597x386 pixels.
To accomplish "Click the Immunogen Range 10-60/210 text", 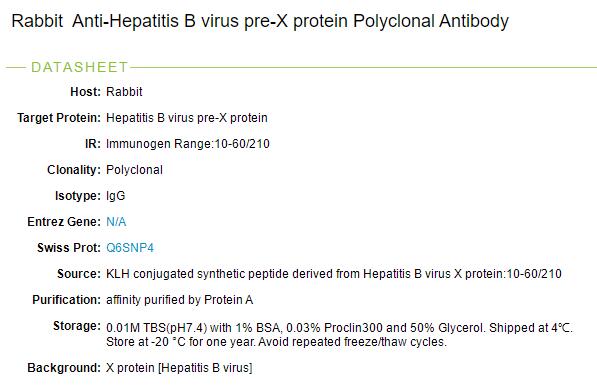I will [188, 144].
